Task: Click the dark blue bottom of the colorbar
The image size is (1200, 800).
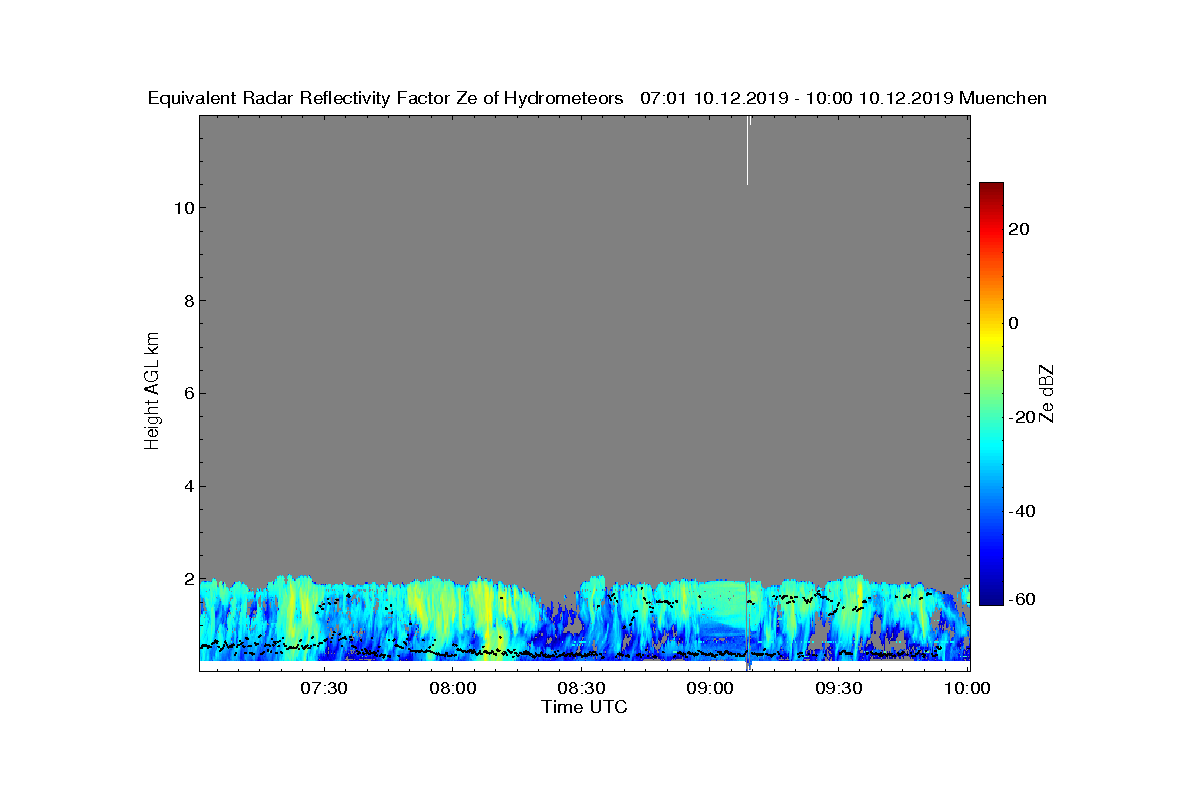Action: (991, 597)
